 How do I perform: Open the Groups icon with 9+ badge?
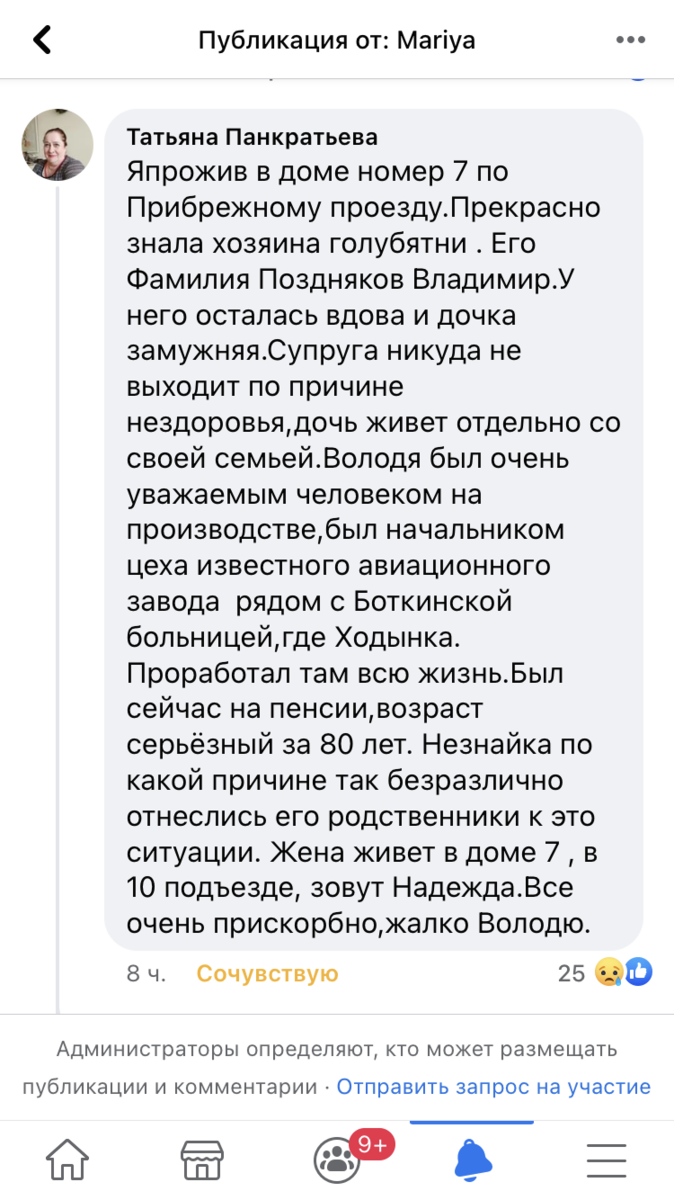337,1160
